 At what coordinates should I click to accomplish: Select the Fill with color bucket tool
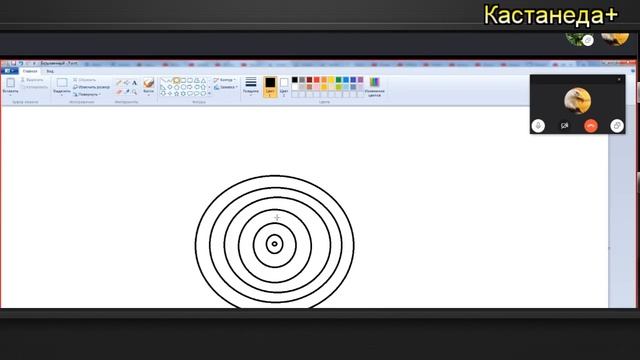point(127,83)
